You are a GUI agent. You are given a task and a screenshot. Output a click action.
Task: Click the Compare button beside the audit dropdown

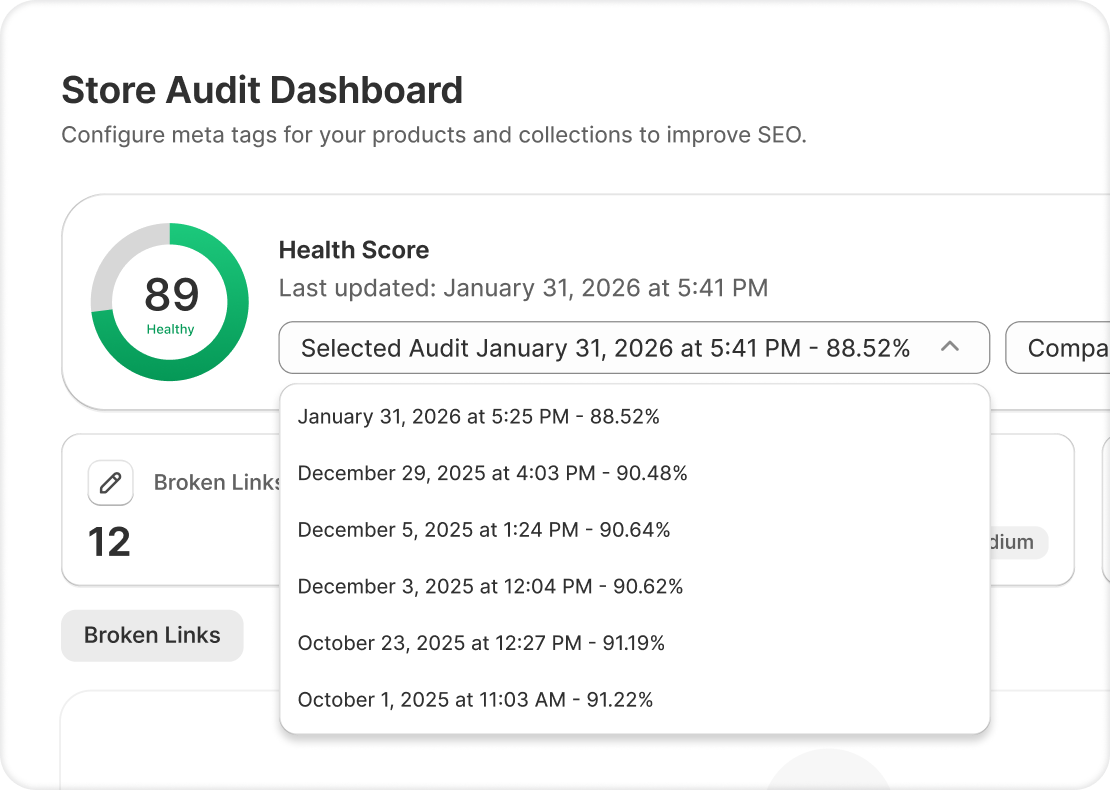[1060, 348]
